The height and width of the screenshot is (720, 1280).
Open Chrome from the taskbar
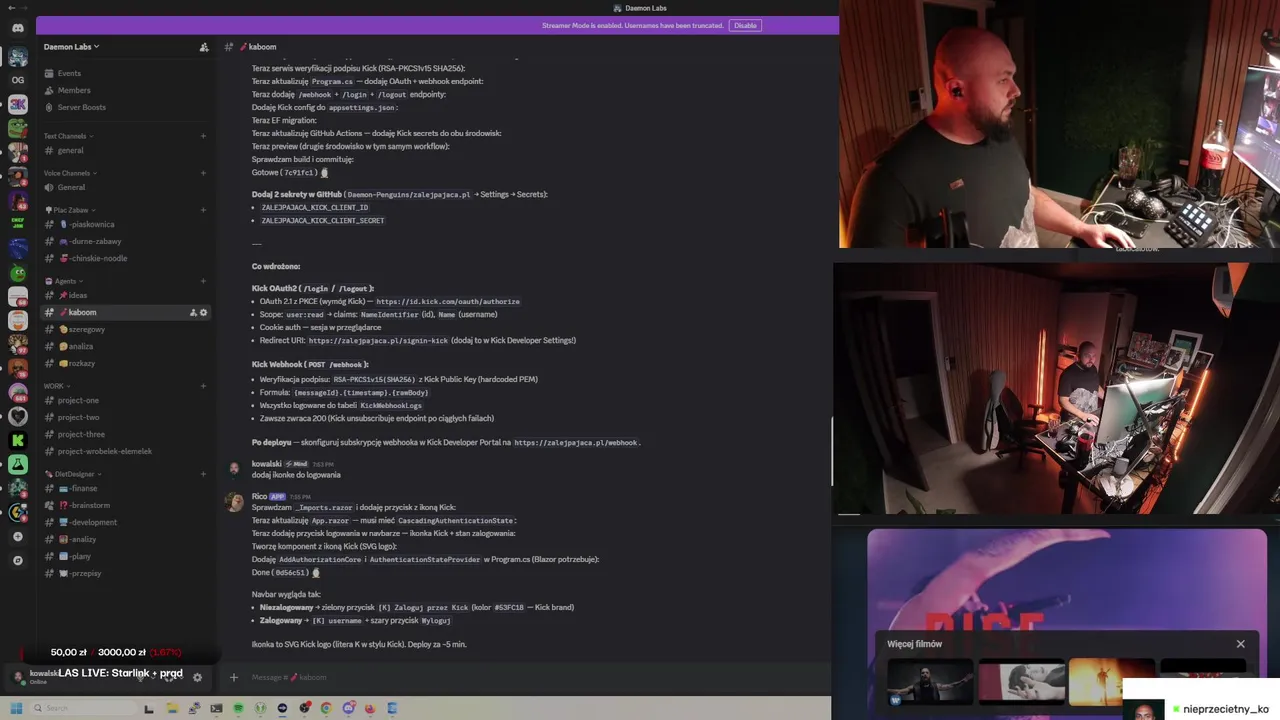326,708
